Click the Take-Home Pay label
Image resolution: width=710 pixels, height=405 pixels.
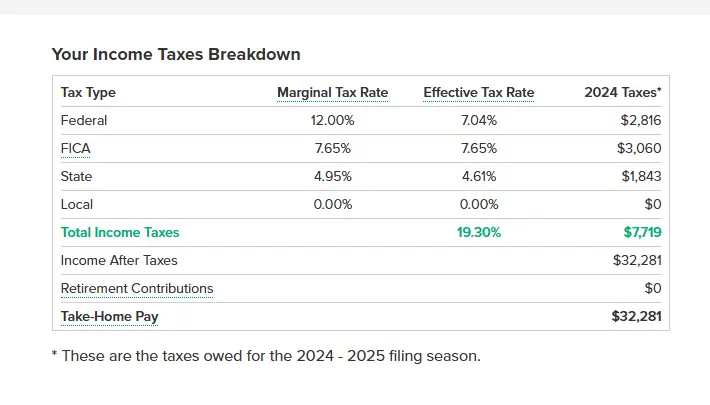pyautogui.click(x=110, y=317)
